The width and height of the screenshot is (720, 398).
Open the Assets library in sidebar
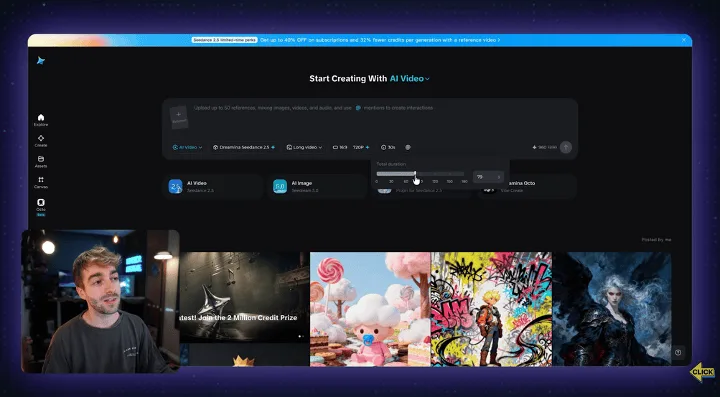pos(41,162)
